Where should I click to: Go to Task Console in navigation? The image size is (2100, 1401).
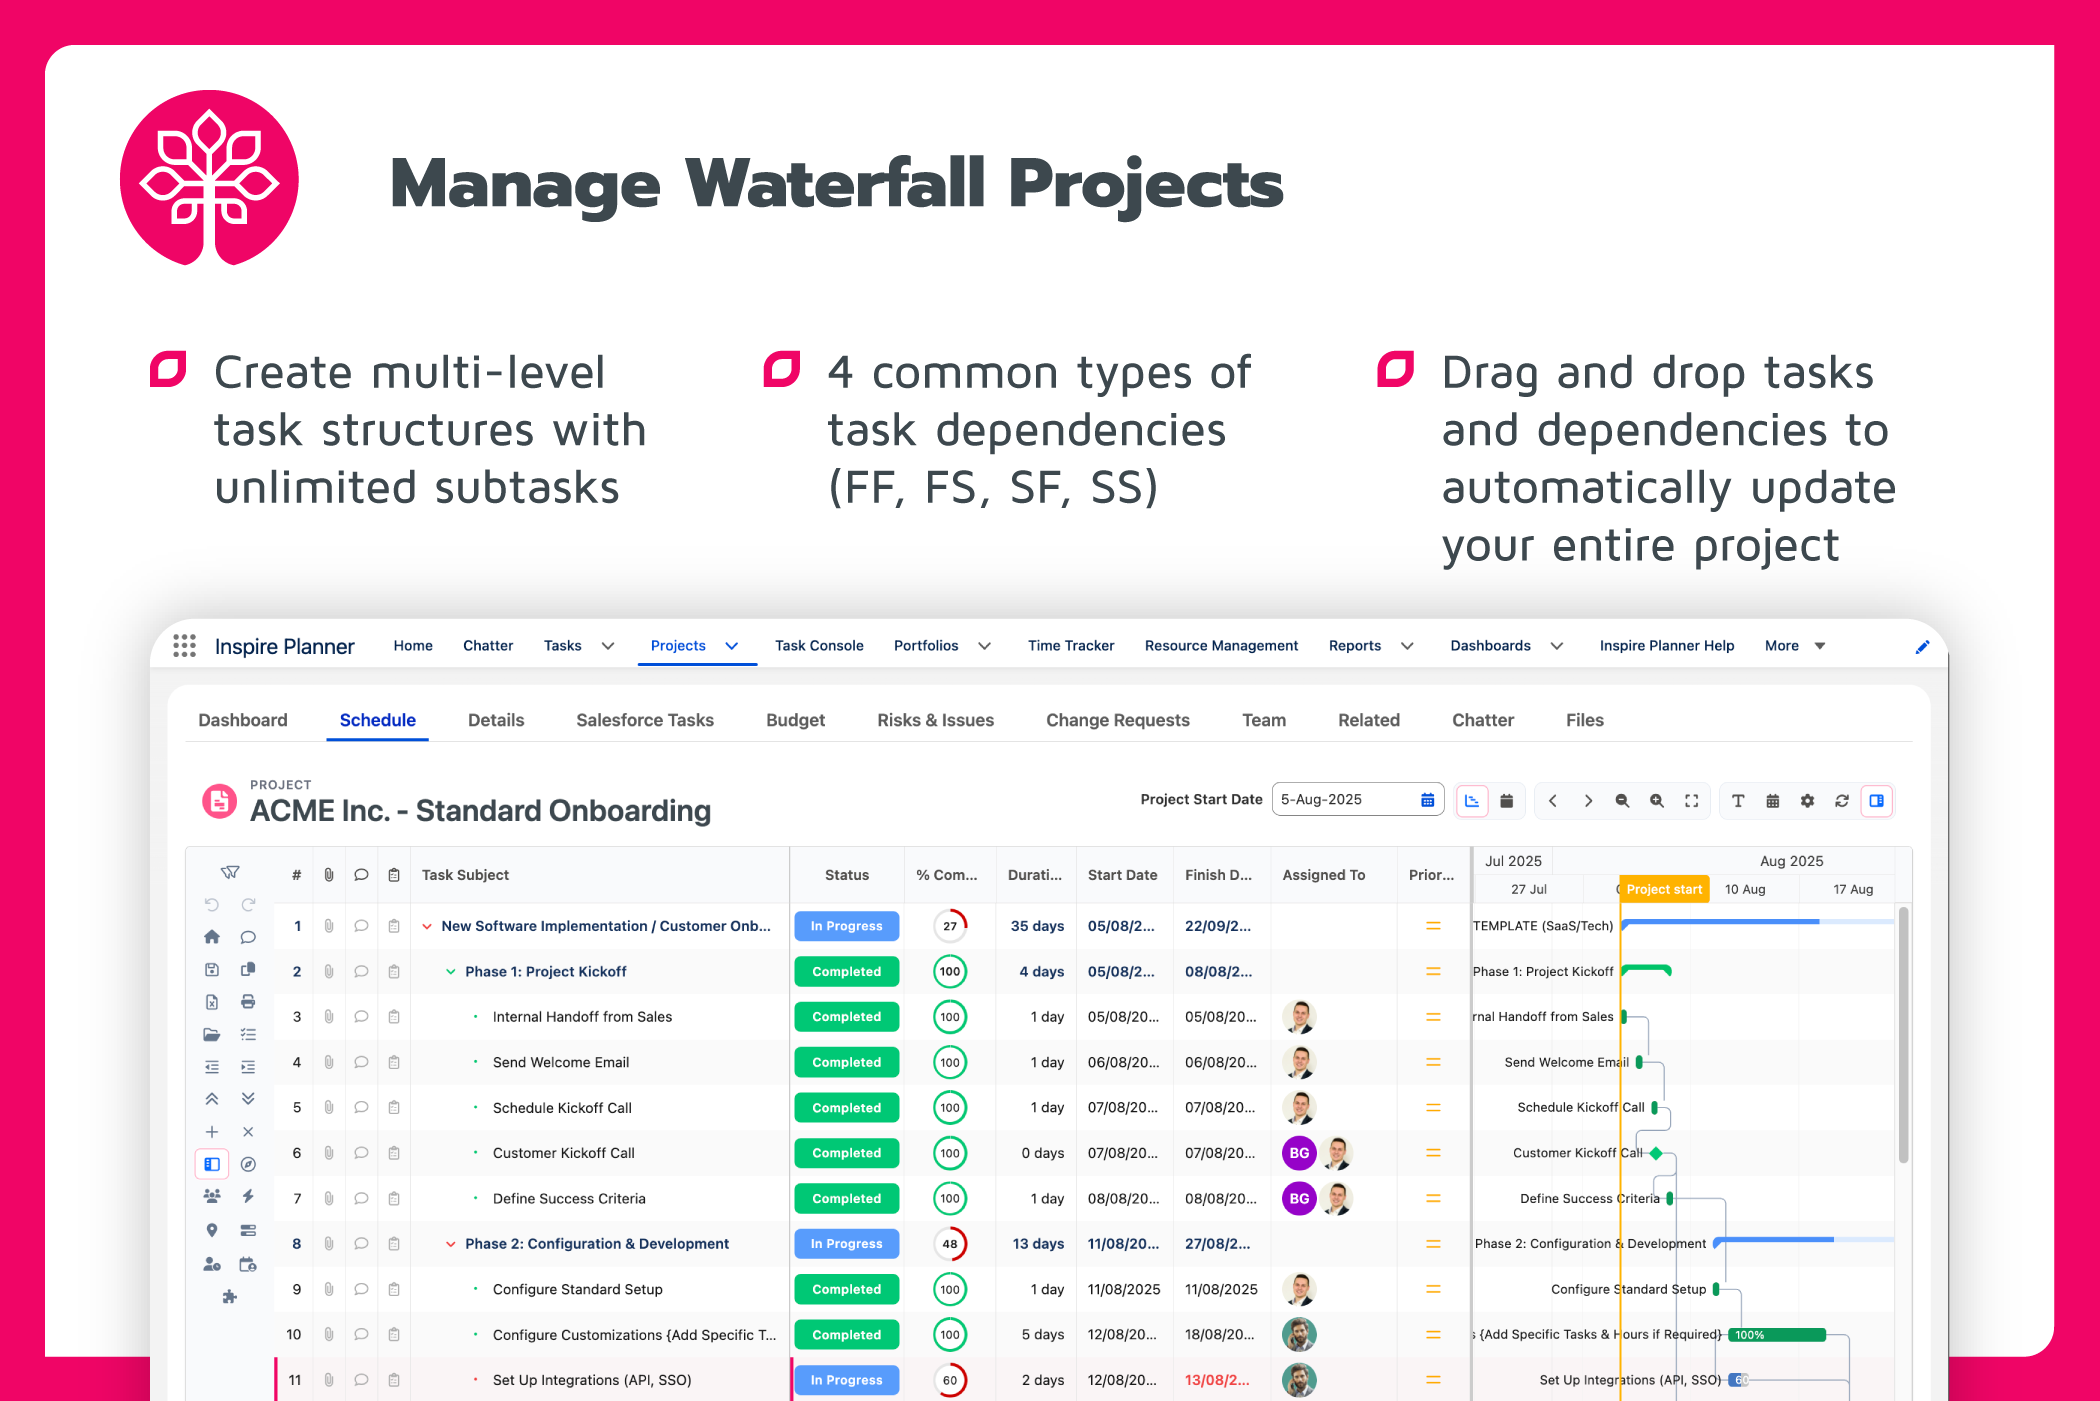click(x=819, y=646)
